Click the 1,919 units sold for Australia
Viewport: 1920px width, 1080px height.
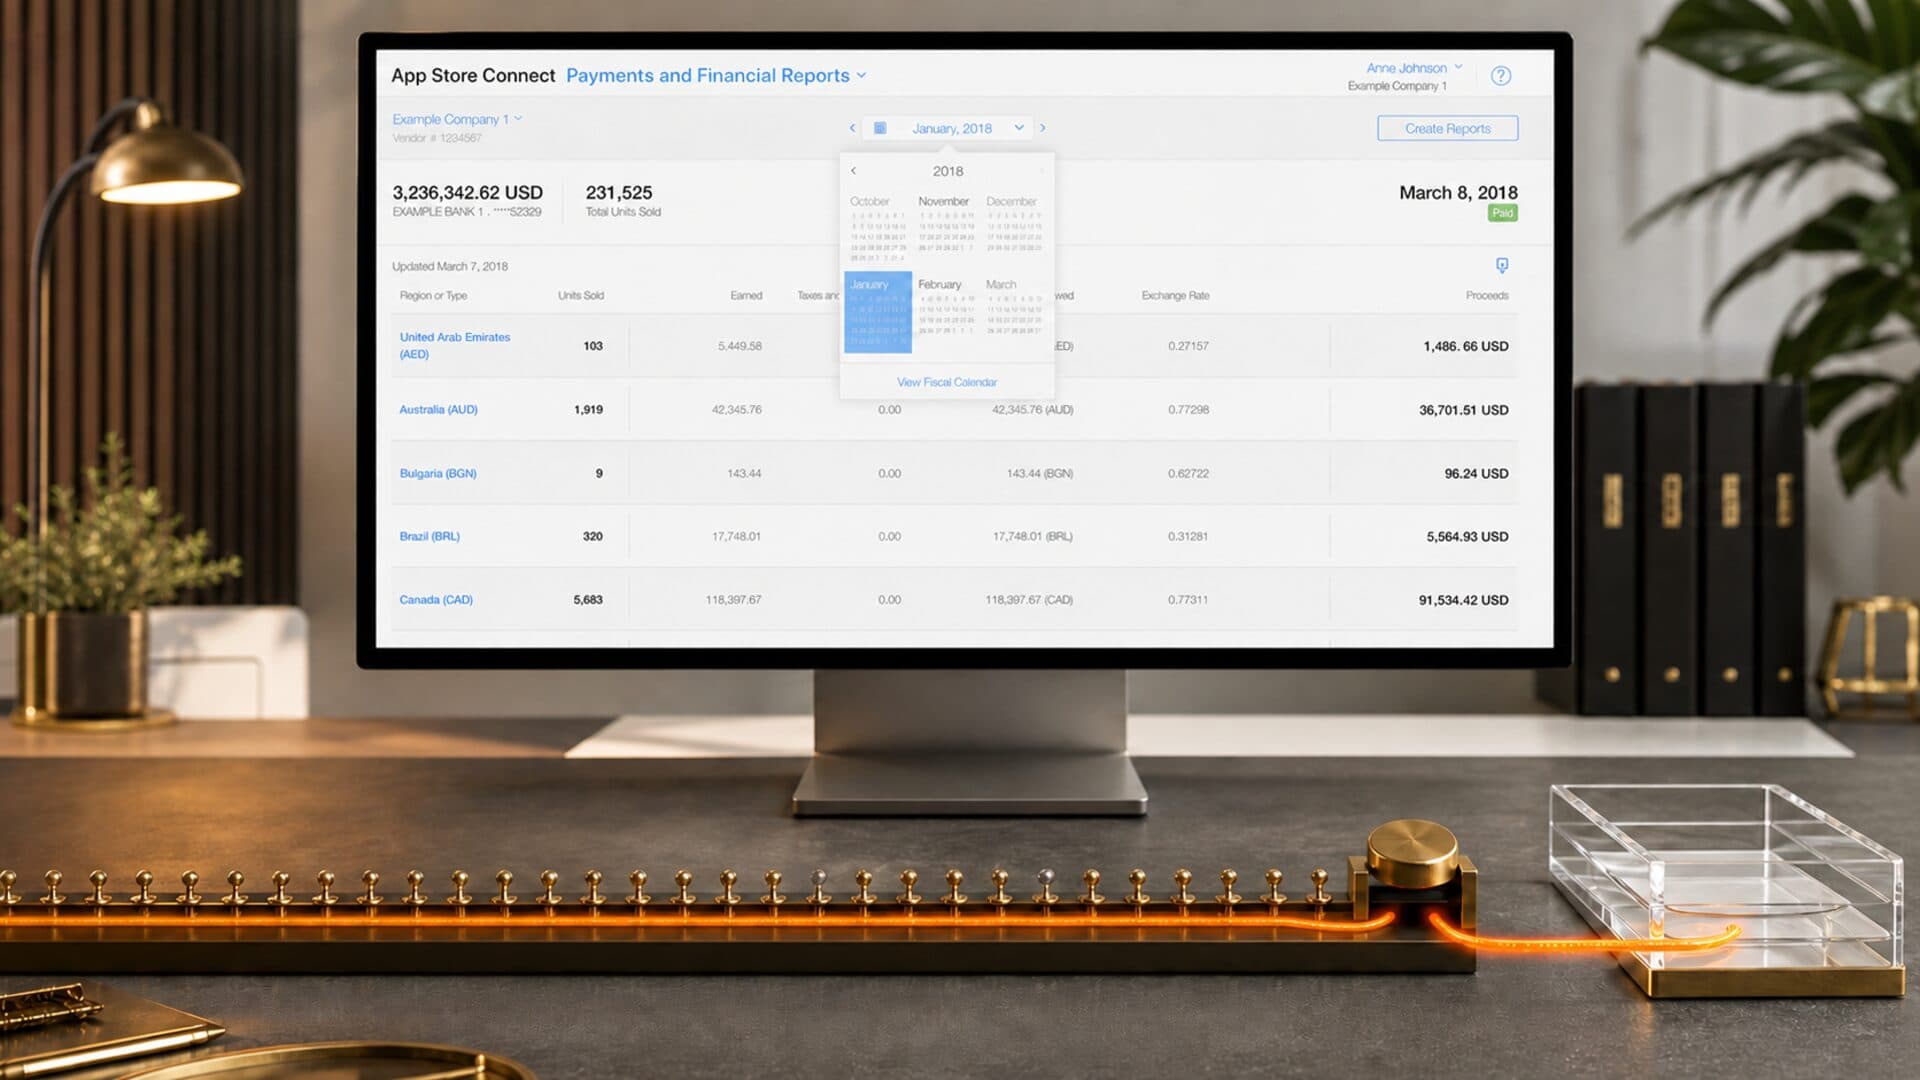point(588,410)
